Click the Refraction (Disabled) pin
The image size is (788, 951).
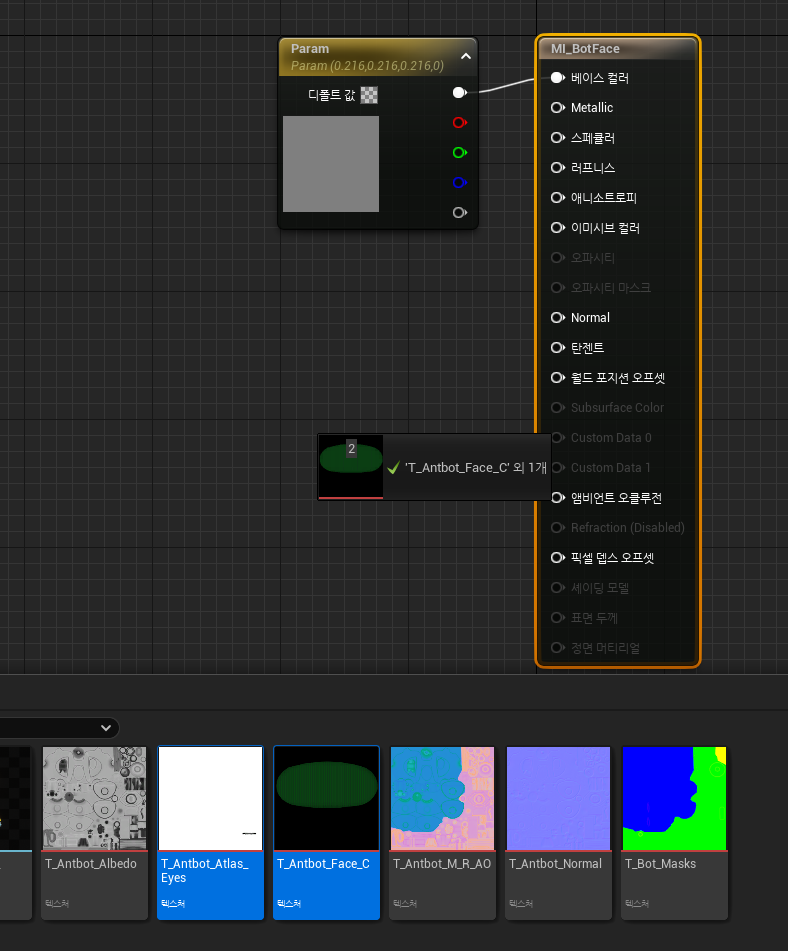(557, 528)
